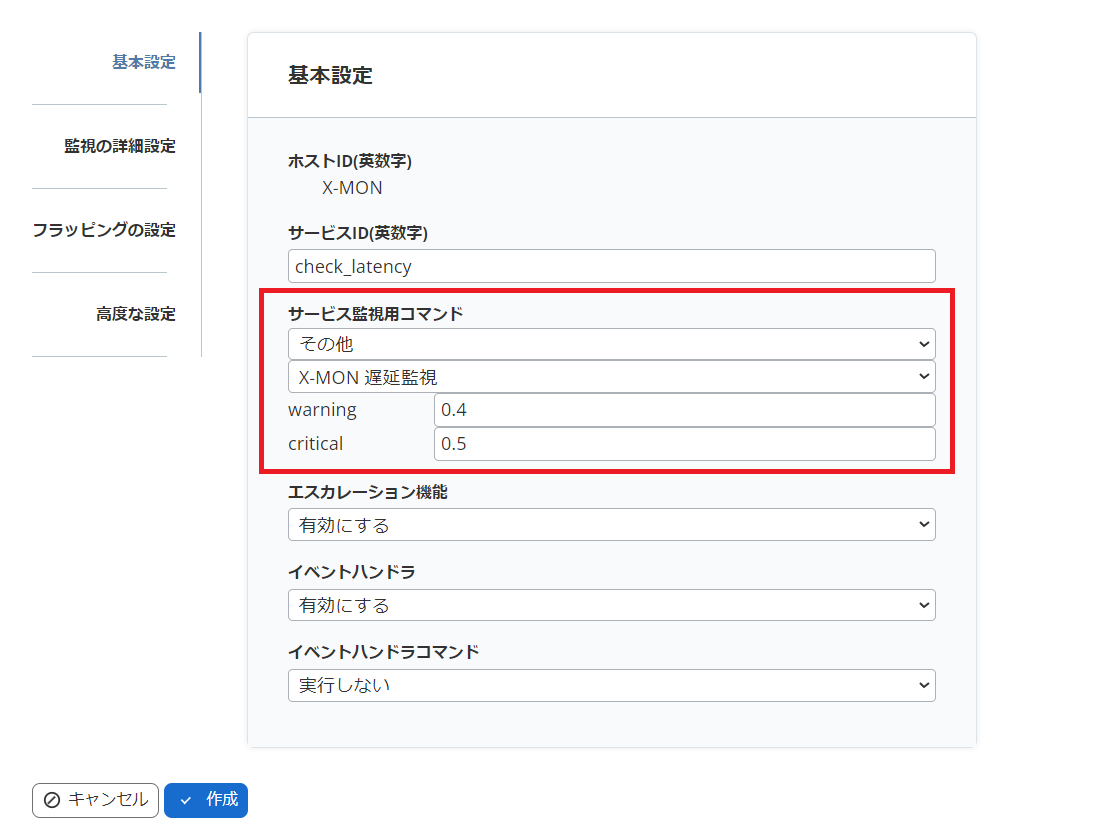
Task: Switch to the 基本設定 sidebar tab
Action: tap(143, 62)
